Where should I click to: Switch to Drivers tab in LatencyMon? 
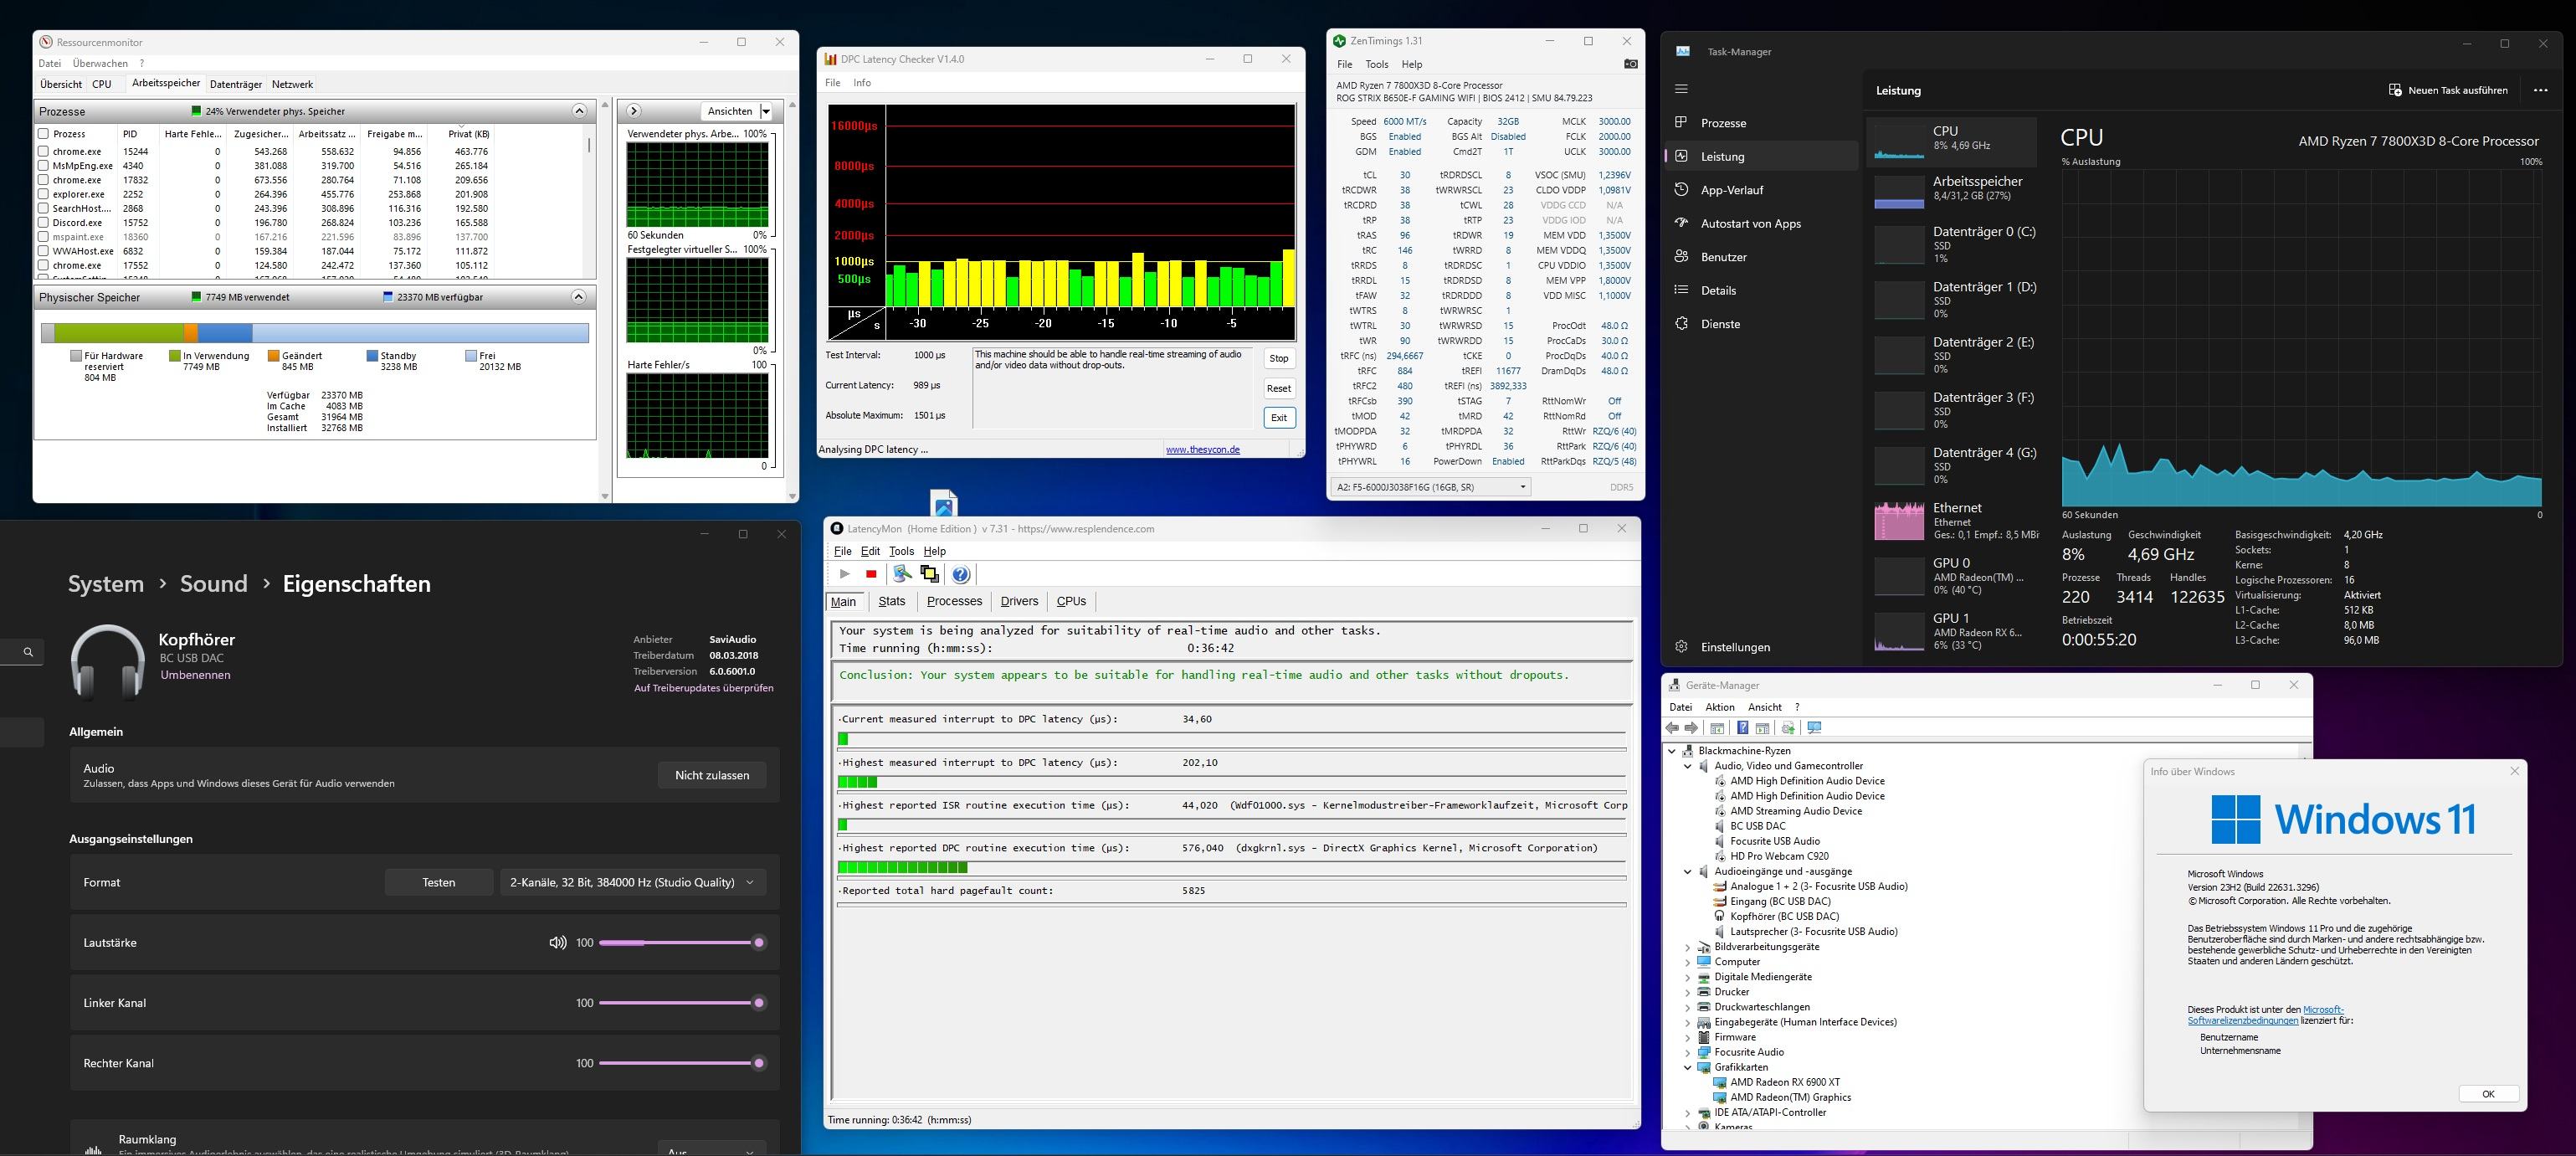tap(1019, 601)
